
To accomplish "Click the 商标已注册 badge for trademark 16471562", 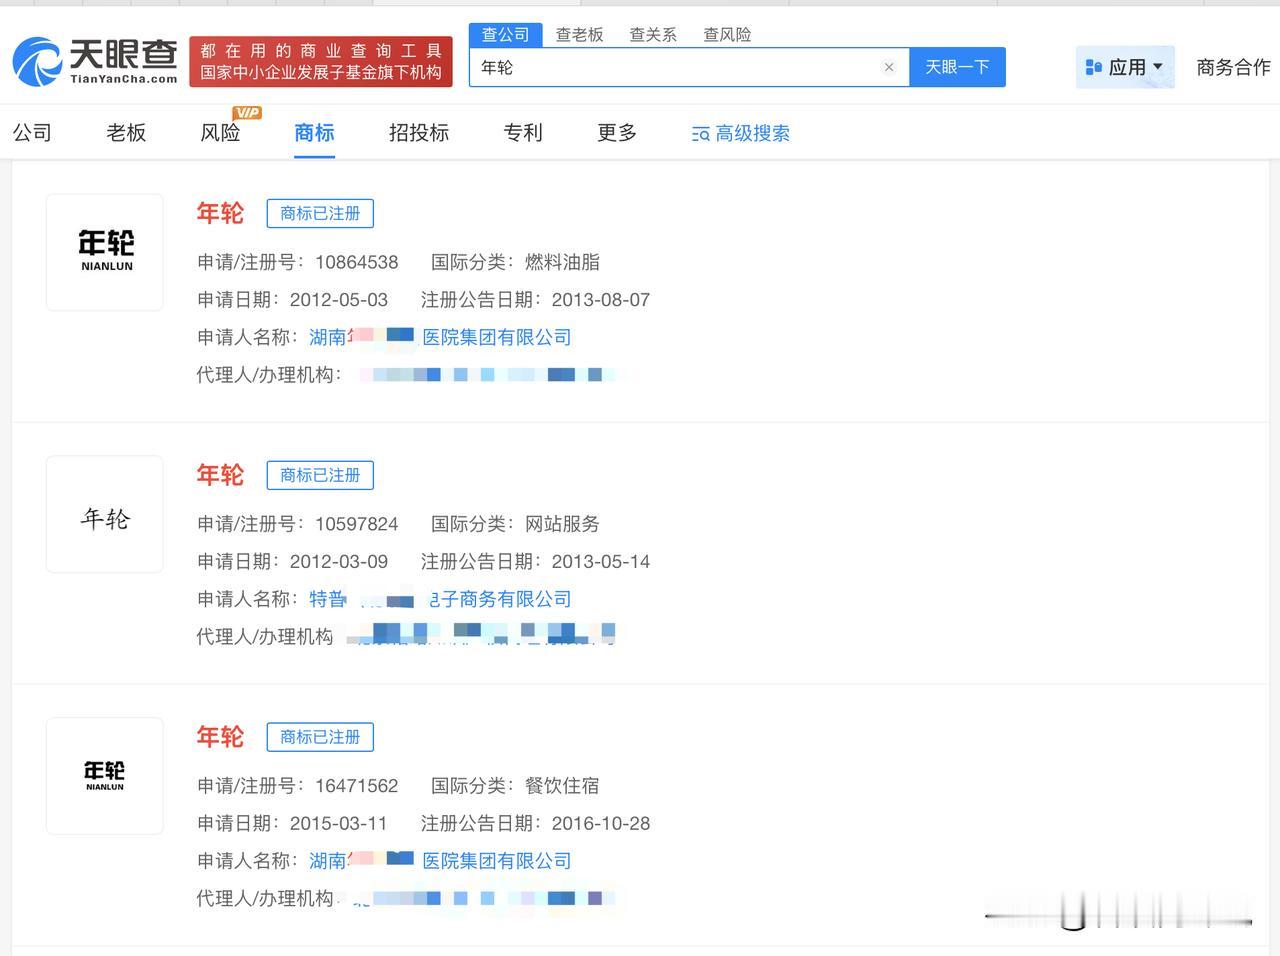I will (320, 737).
